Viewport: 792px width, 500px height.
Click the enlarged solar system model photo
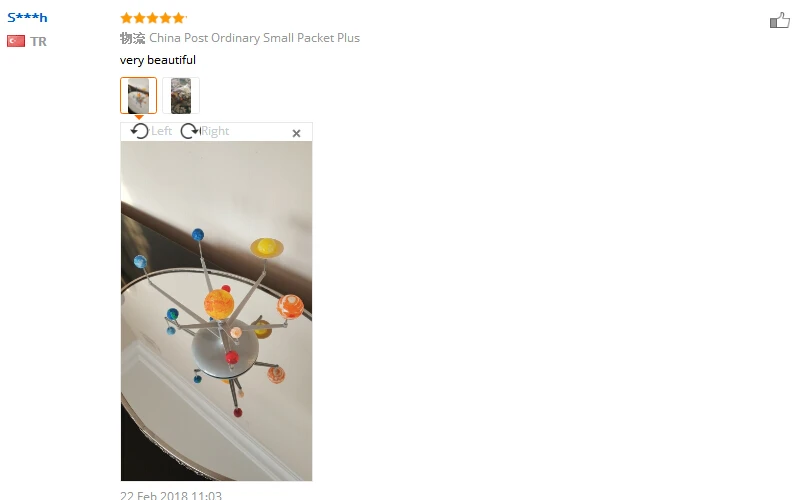click(216, 311)
